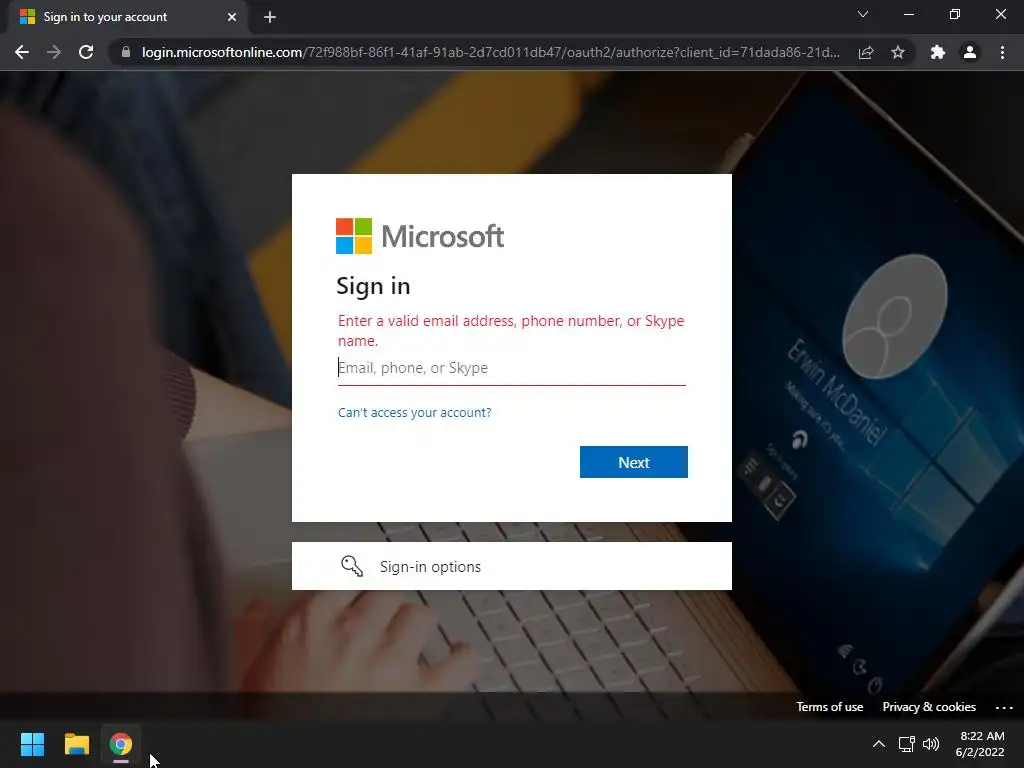Open the volume tray icon
This screenshot has width=1024, height=768.
click(x=931, y=744)
